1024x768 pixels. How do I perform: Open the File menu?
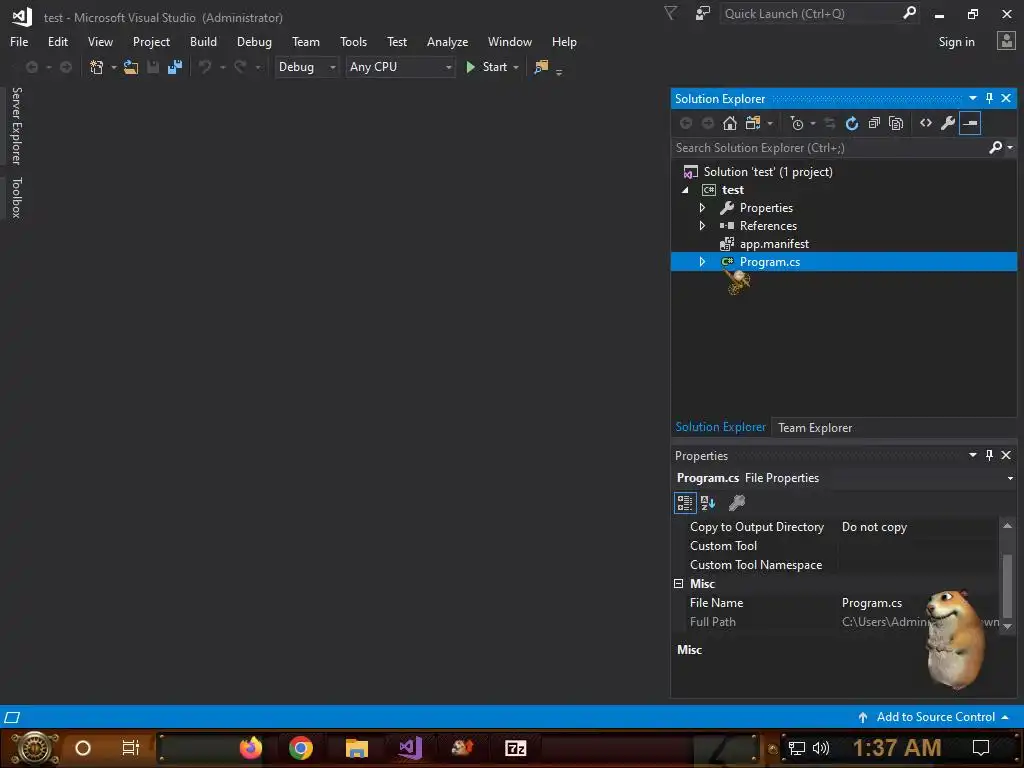coord(19,42)
